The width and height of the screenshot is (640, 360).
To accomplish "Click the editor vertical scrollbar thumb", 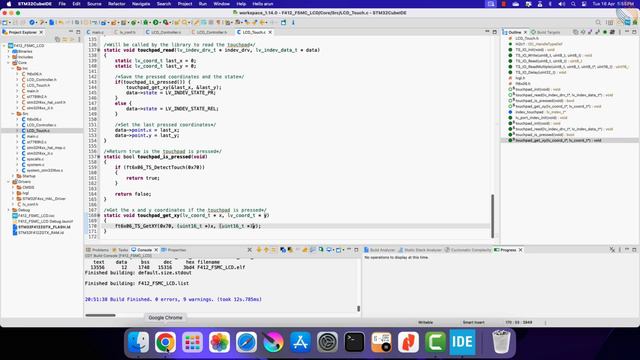I will [493, 216].
